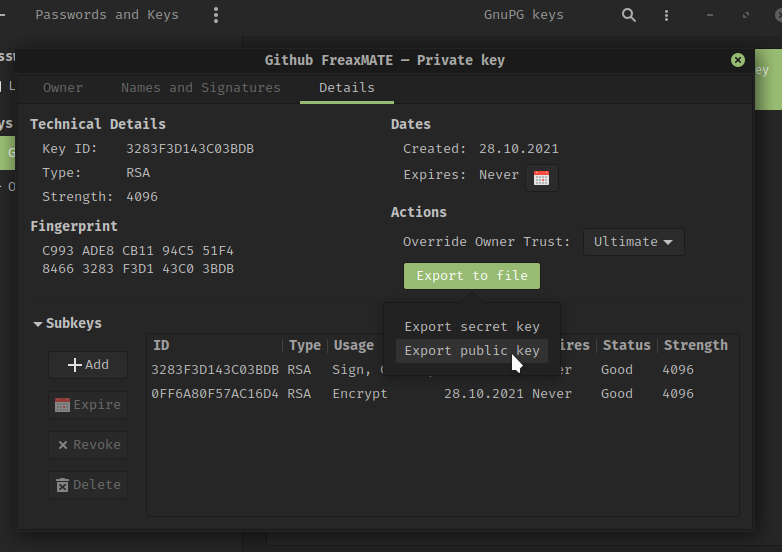Click the Expire subkey button

tap(88, 405)
